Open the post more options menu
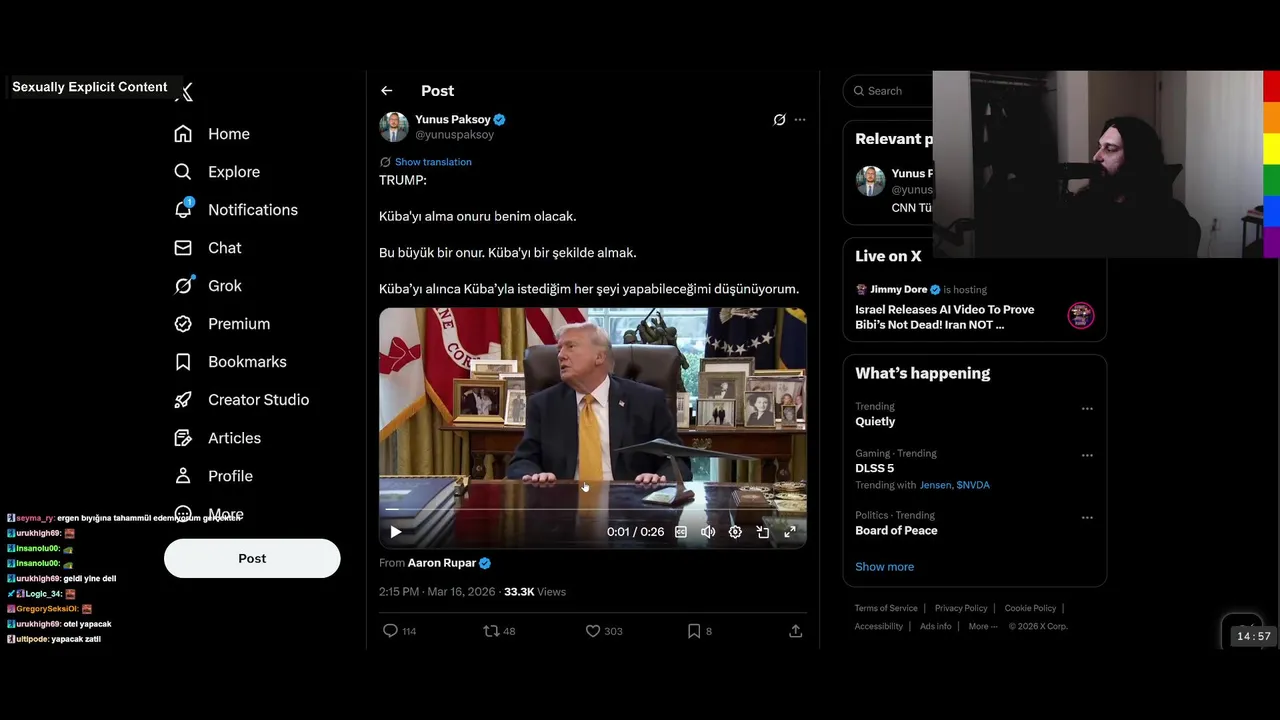This screenshot has width=1280, height=720. (800, 120)
